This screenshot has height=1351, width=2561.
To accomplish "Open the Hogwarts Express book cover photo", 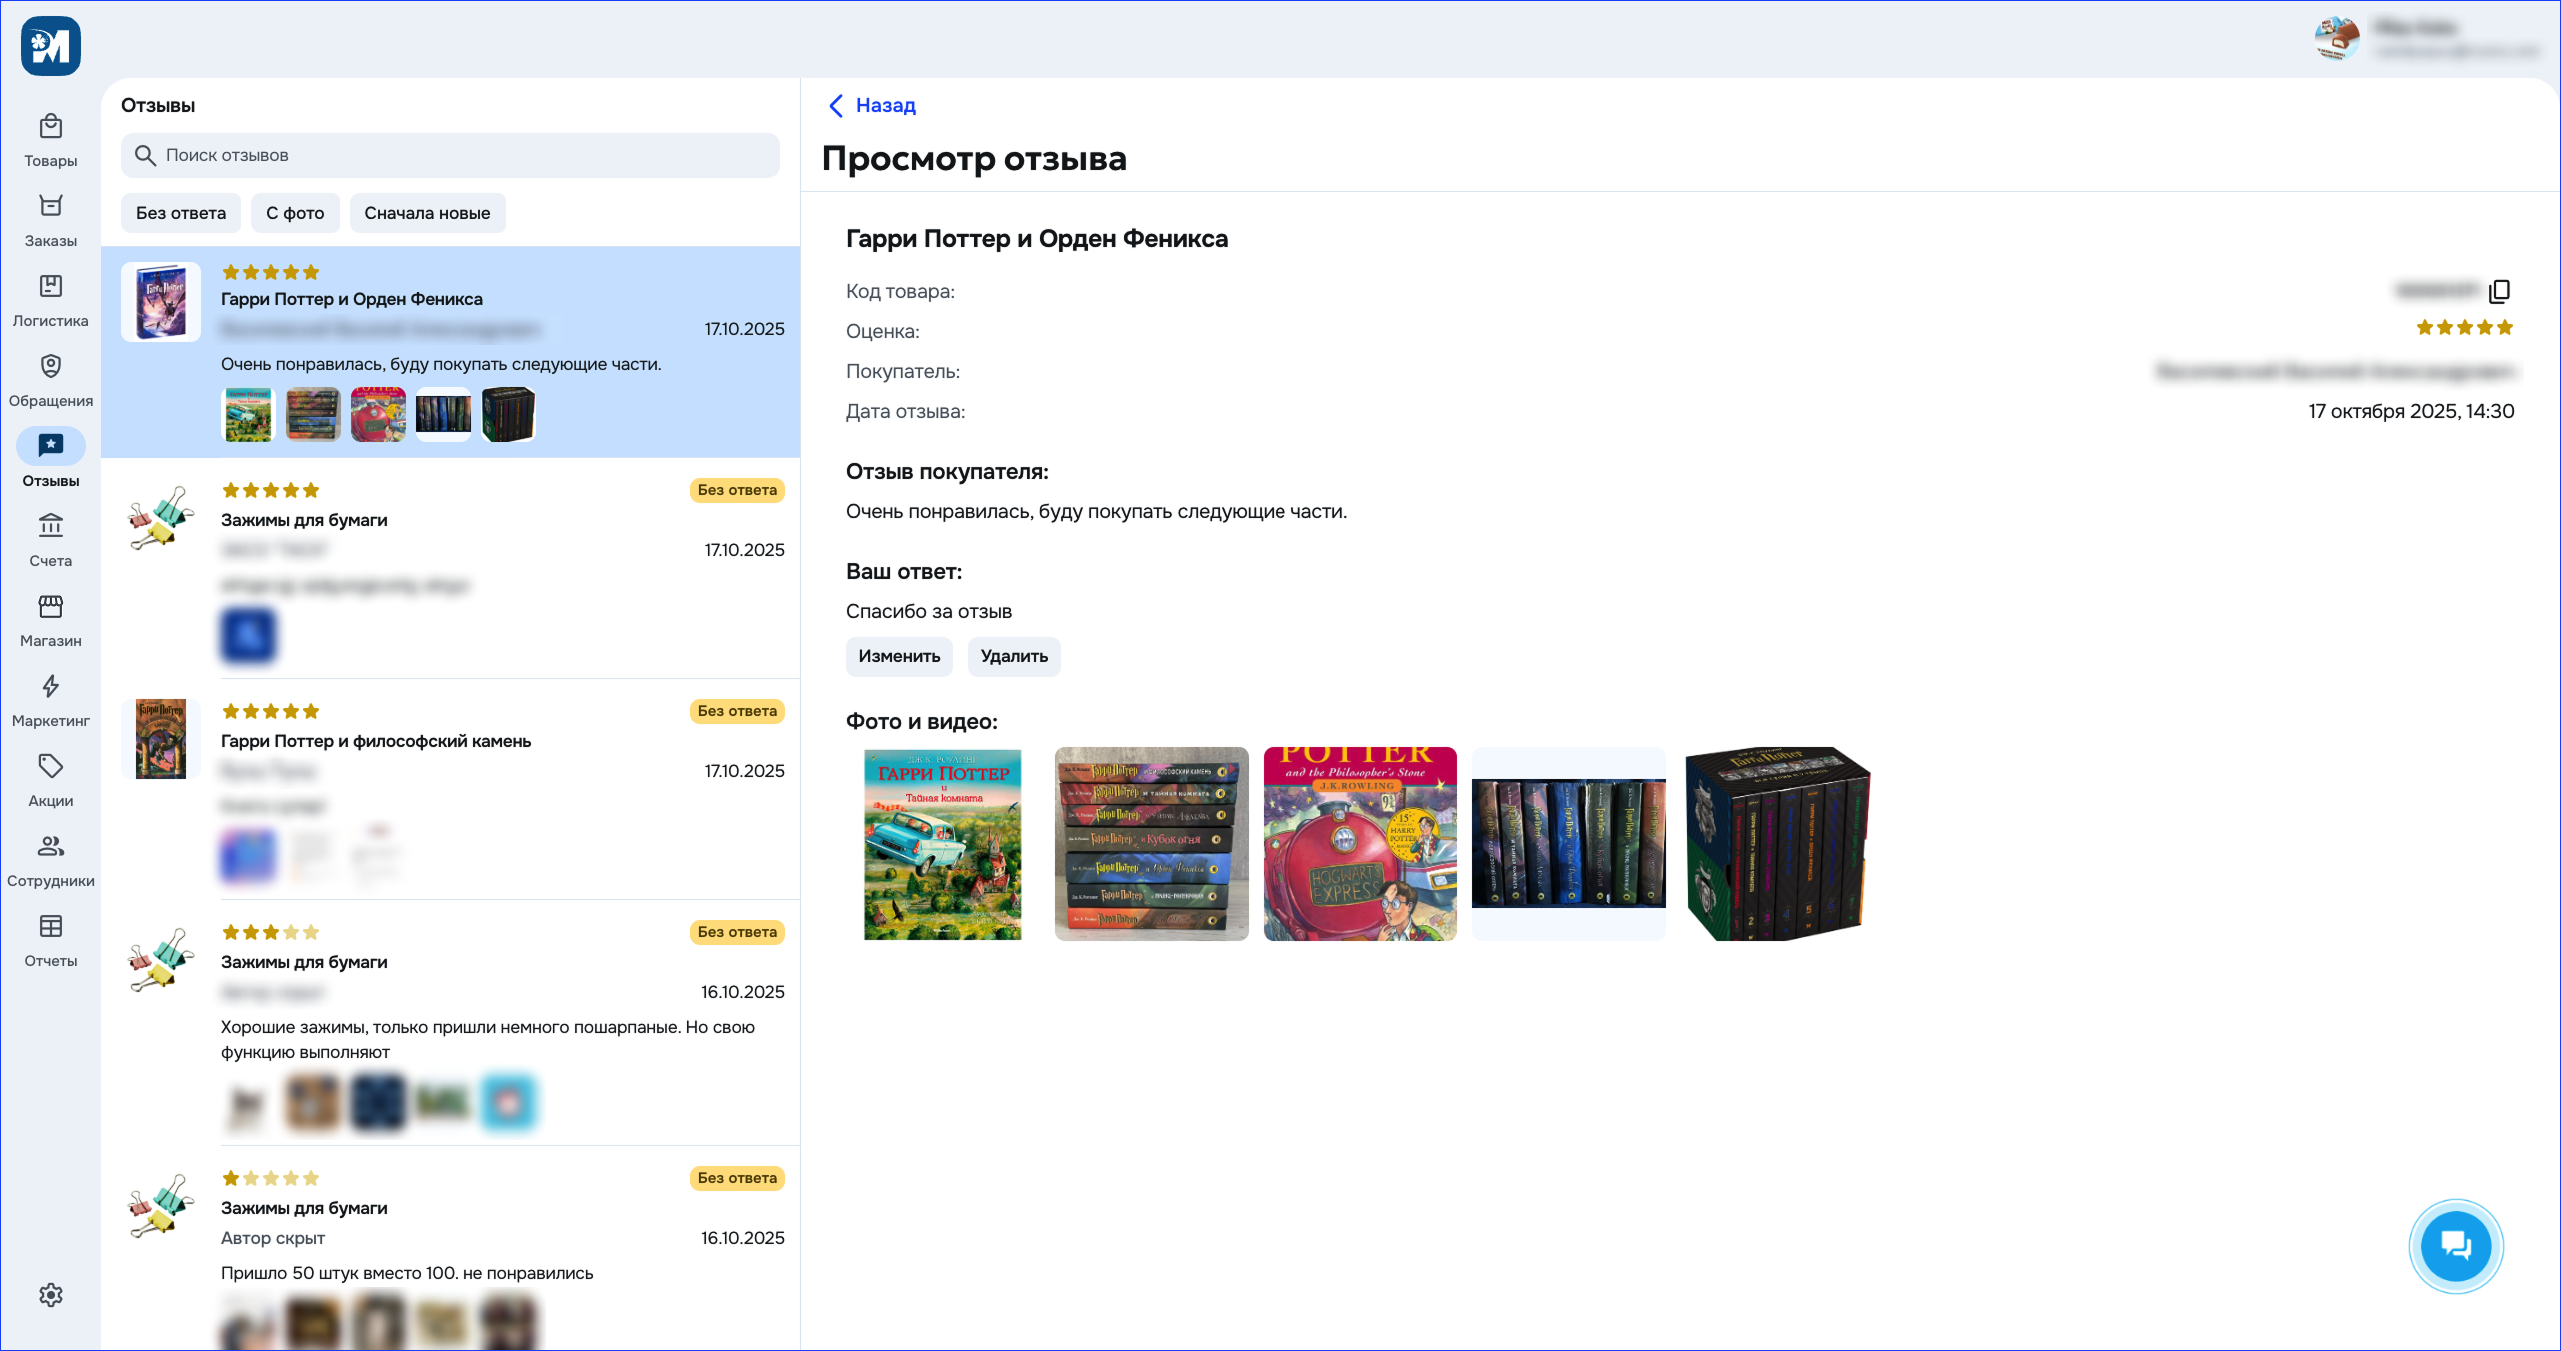I will [x=1360, y=844].
